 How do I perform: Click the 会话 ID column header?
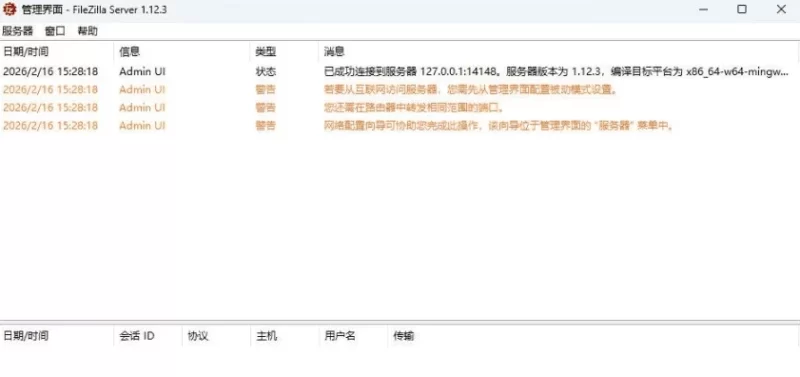(x=148, y=336)
